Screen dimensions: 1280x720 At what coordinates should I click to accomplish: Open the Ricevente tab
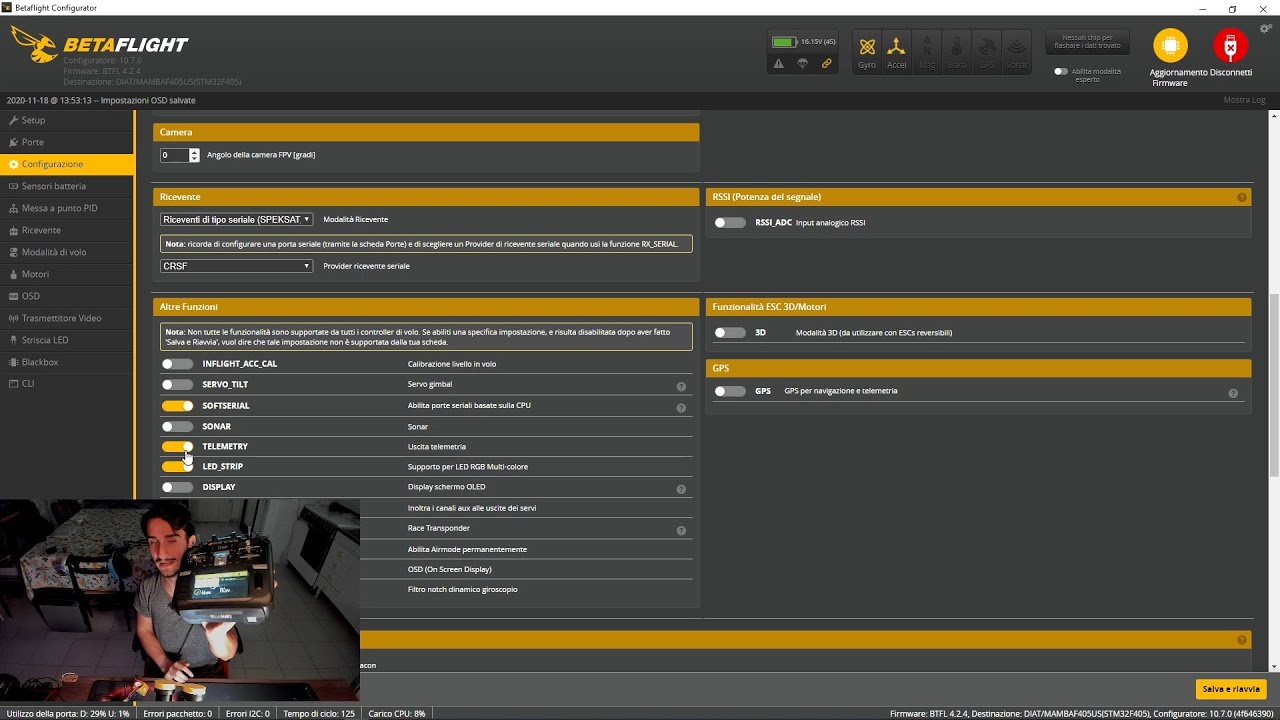click(x=67, y=230)
